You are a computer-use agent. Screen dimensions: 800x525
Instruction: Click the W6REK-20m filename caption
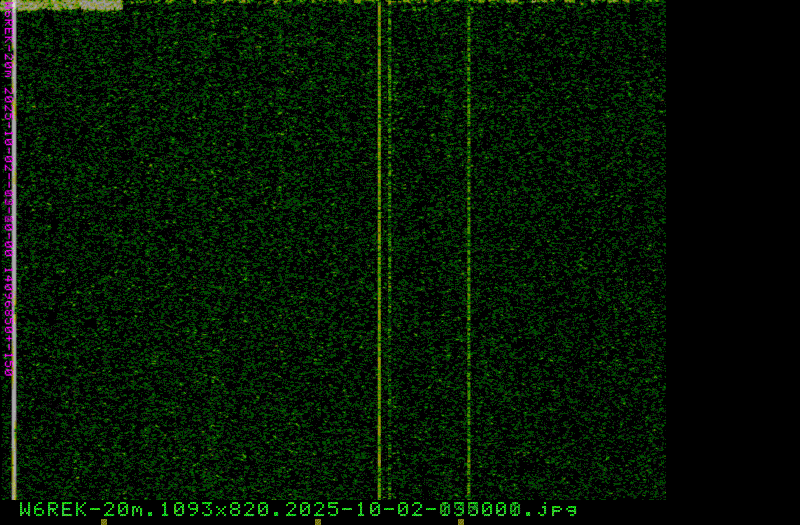pos(298,509)
